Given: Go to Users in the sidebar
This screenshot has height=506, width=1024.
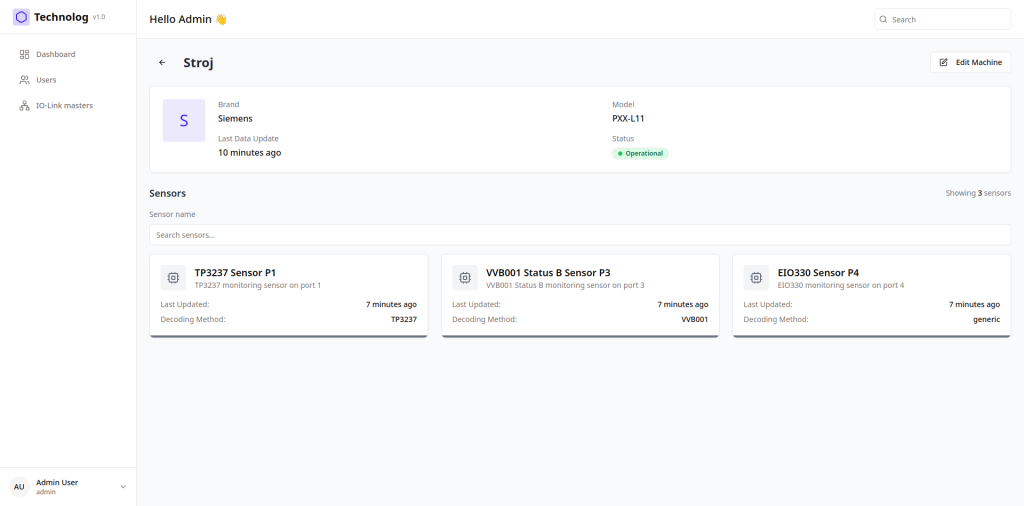Looking at the screenshot, I should click(46, 80).
